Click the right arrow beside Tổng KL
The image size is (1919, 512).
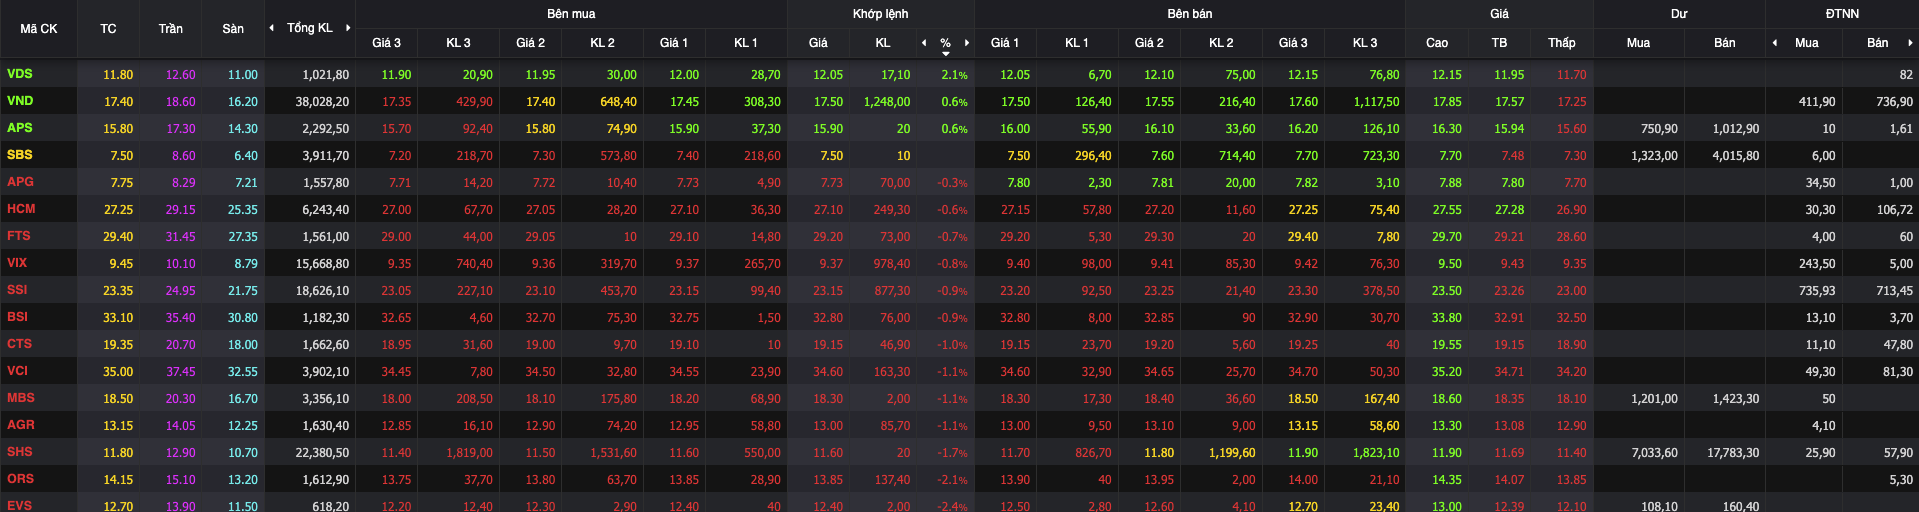click(348, 28)
